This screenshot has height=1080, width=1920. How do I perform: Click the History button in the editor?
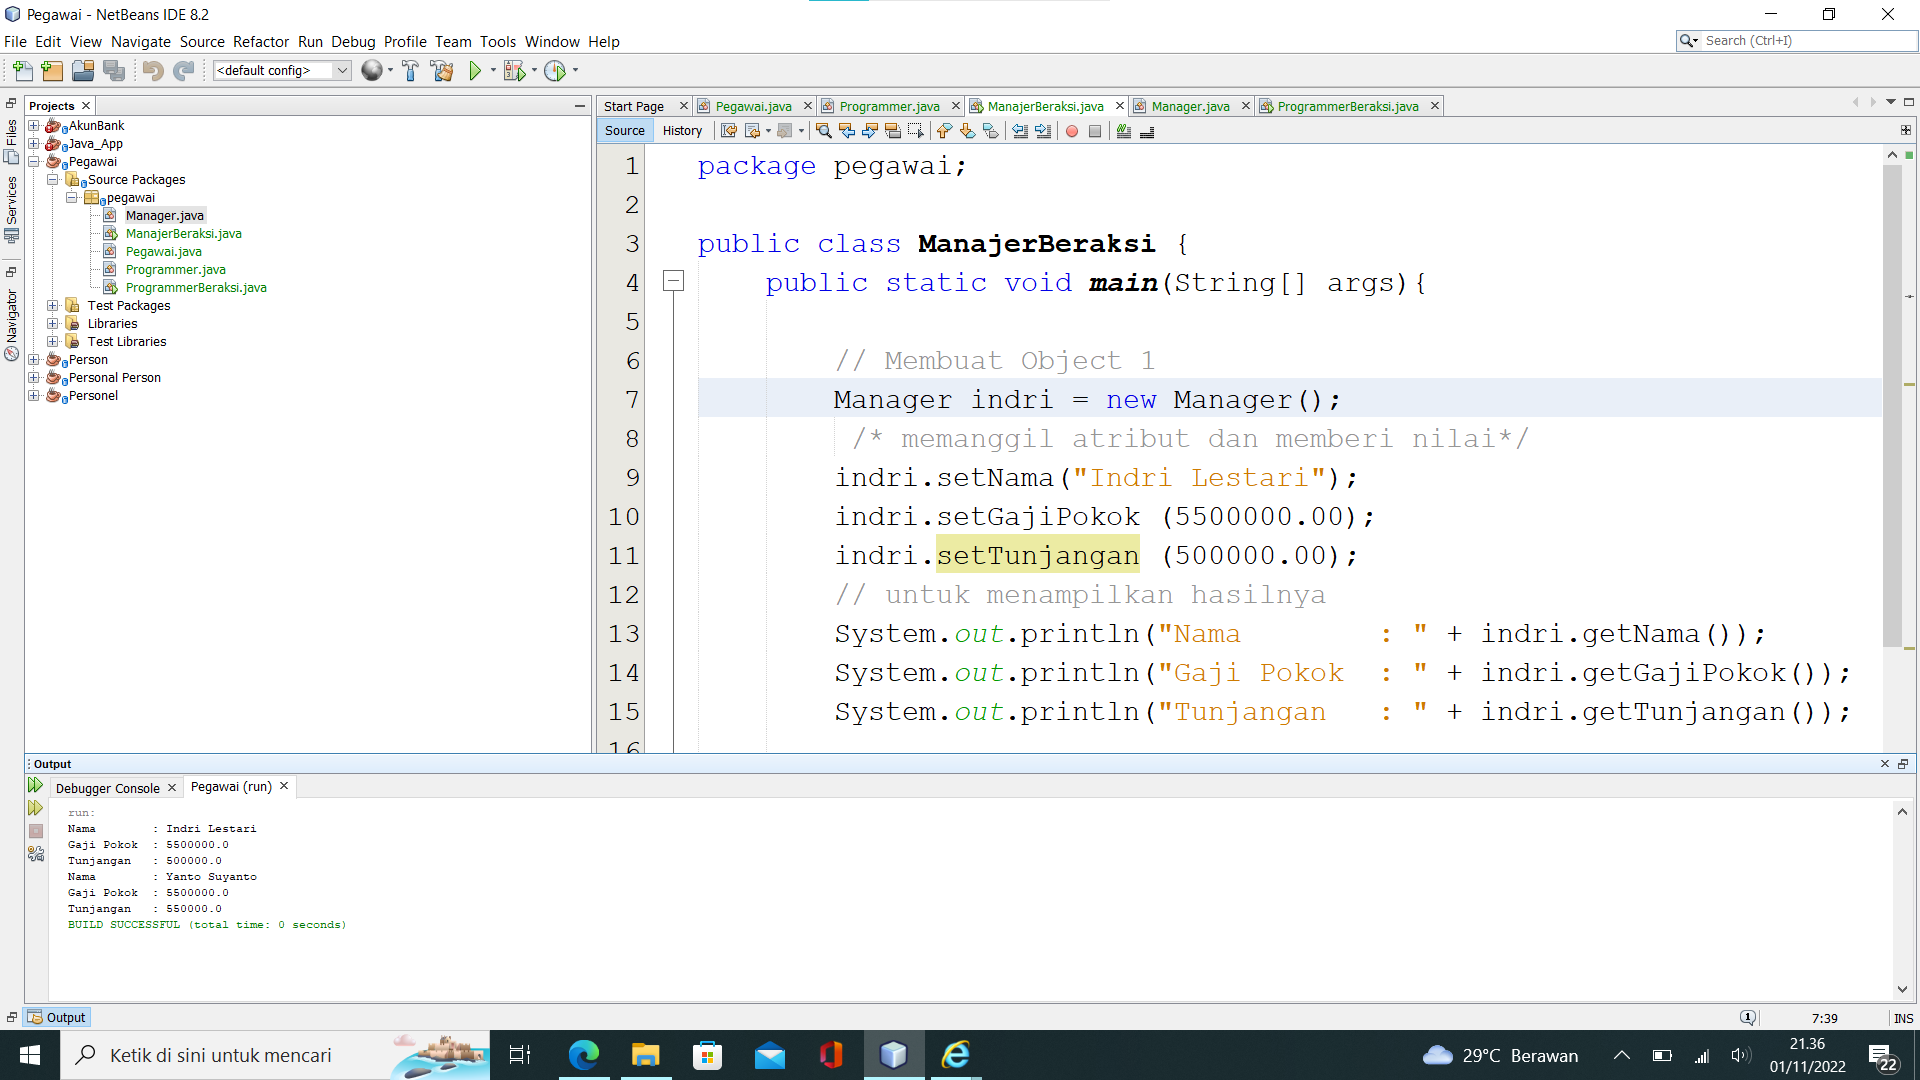pos(683,130)
